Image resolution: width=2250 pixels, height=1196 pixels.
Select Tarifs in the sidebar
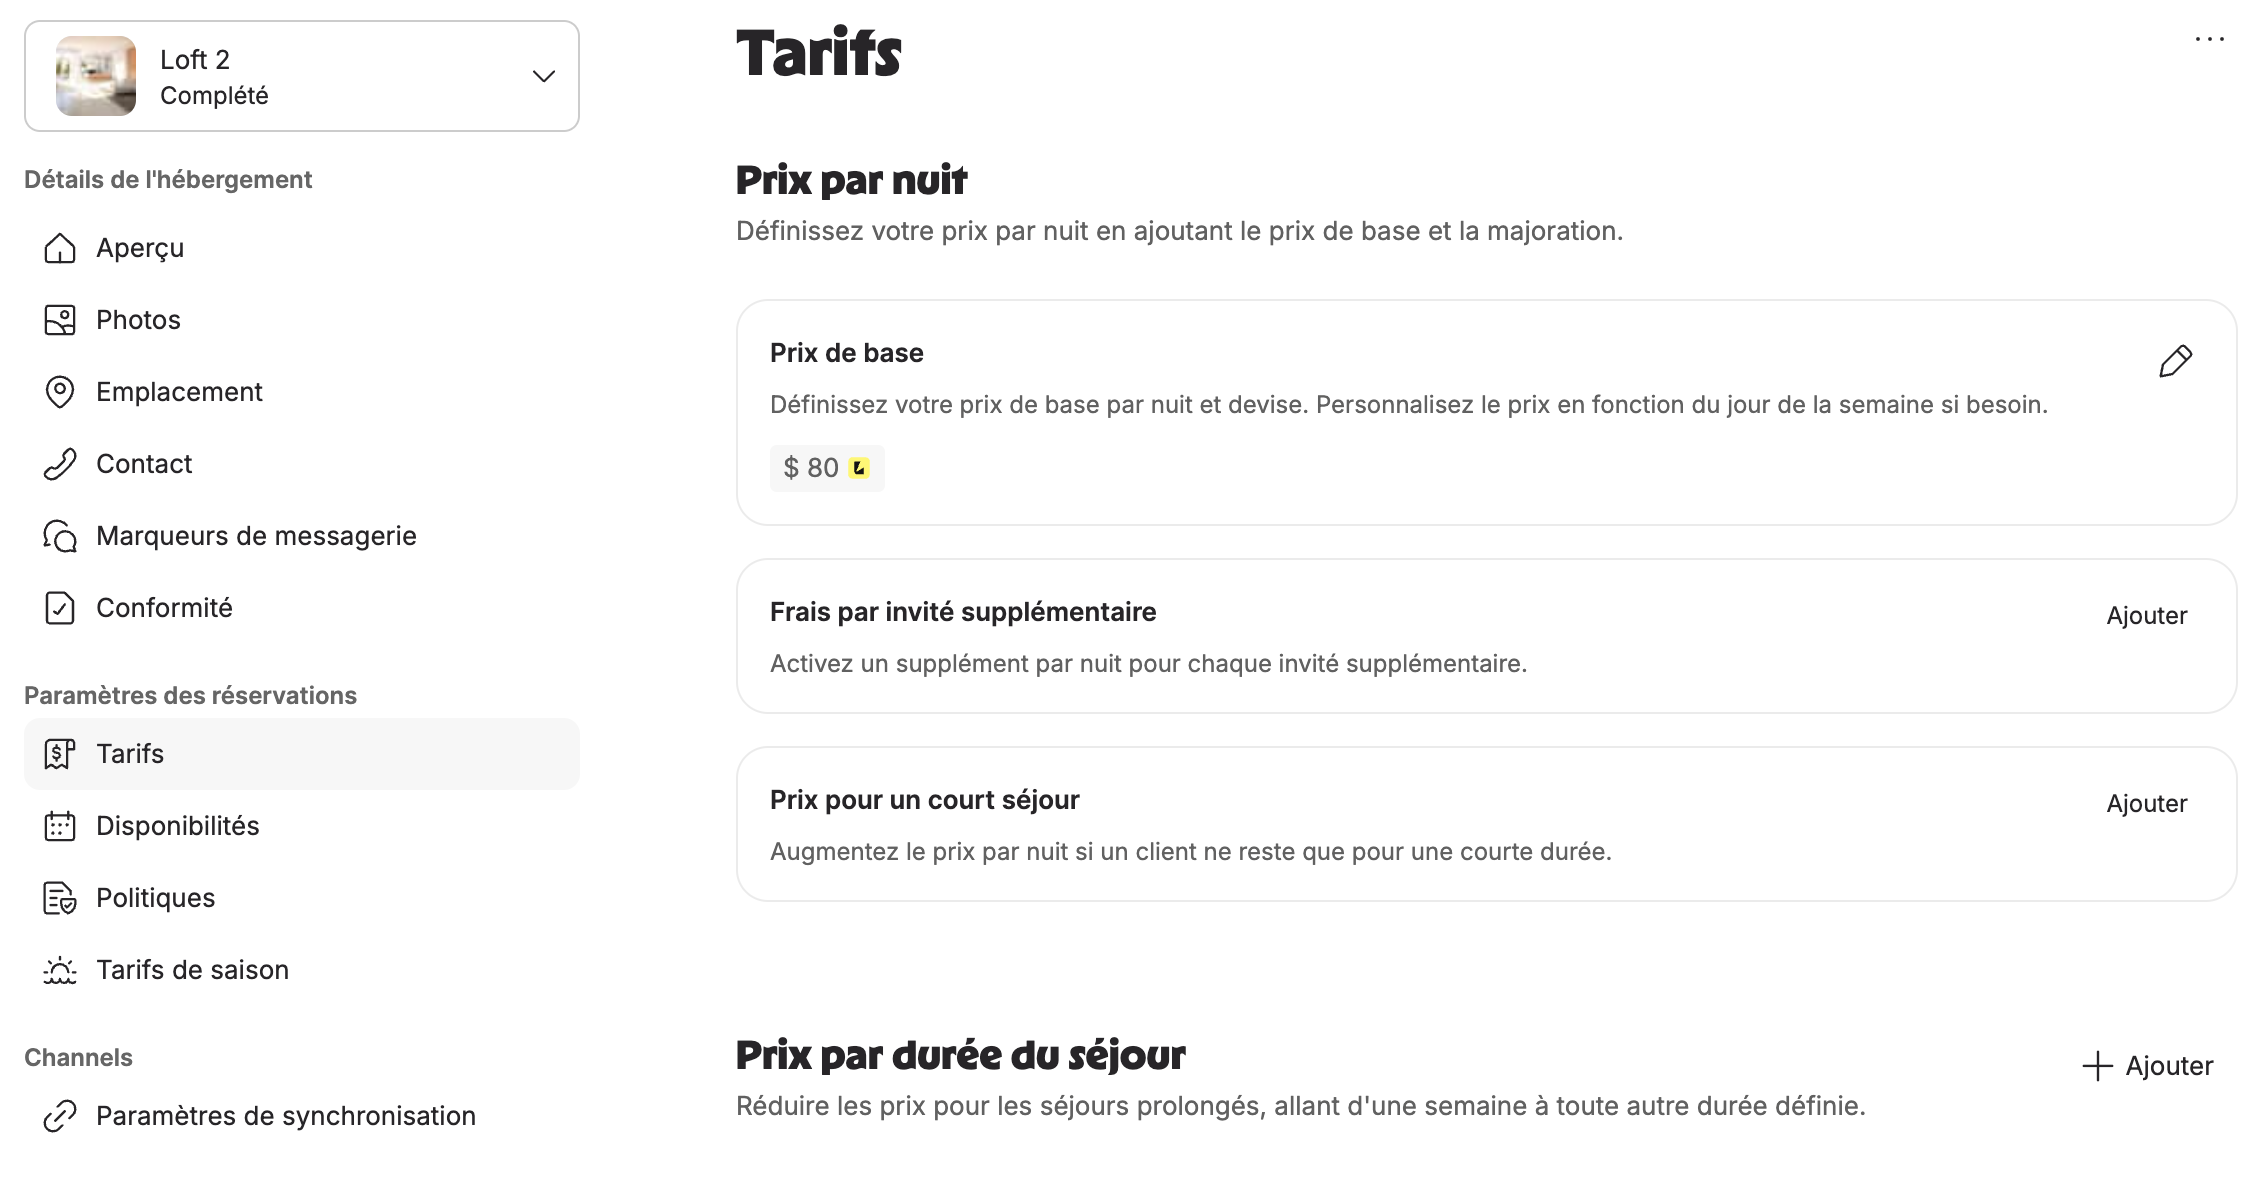(x=302, y=754)
